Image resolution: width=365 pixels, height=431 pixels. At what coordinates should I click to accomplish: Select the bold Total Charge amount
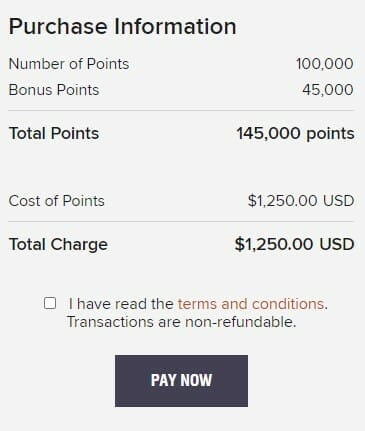point(294,244)
